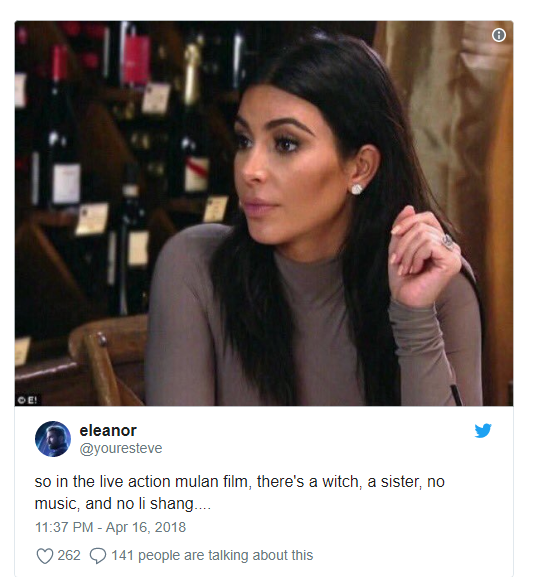Open the eleanor display name link
This screenshot has height=577, width=538.
tap(108, 431)
